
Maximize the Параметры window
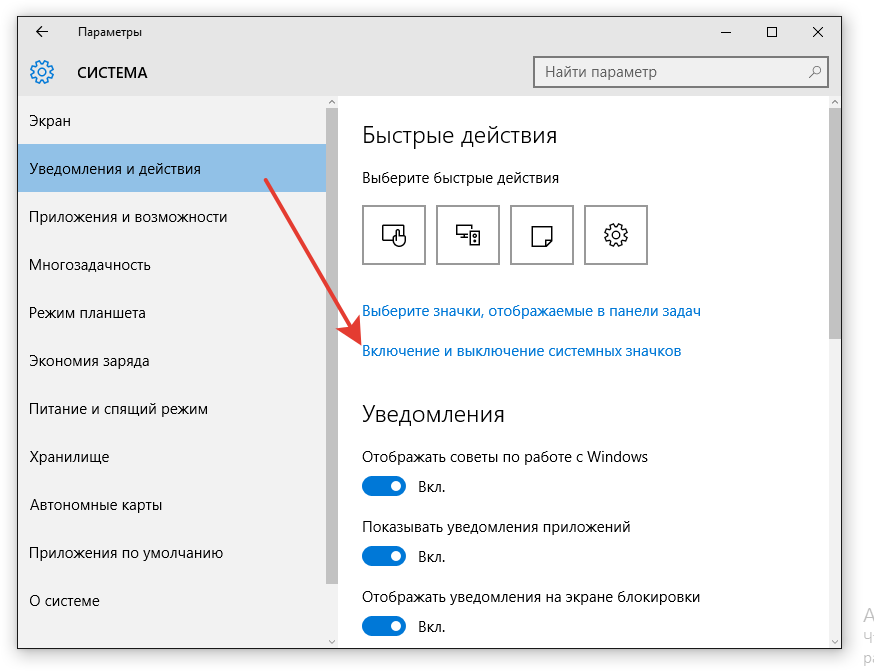(x=772, y=32)
